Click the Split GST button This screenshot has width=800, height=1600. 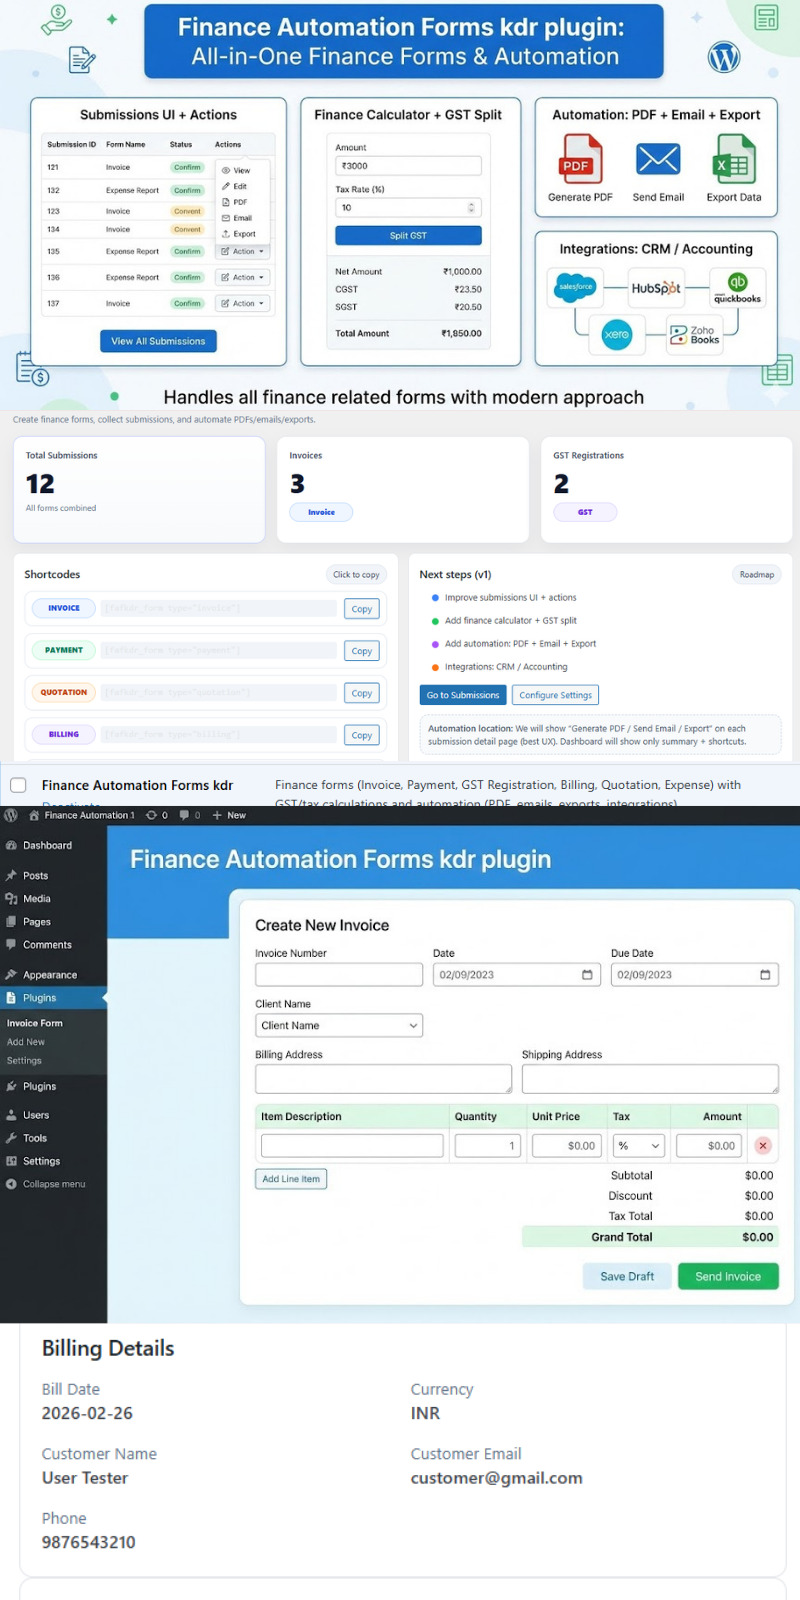pyautogui.click(x=408, y=235)
